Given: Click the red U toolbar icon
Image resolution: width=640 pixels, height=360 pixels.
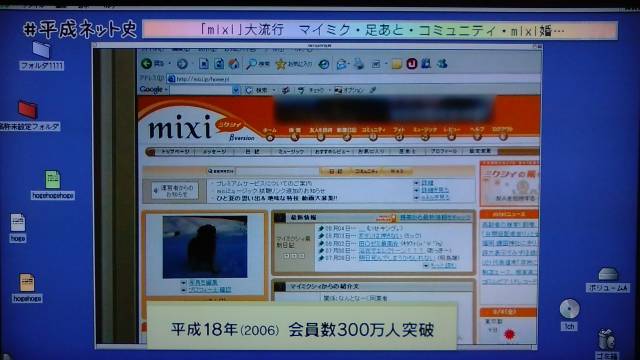Looking at the screenshot, I should tap(411, 64).
